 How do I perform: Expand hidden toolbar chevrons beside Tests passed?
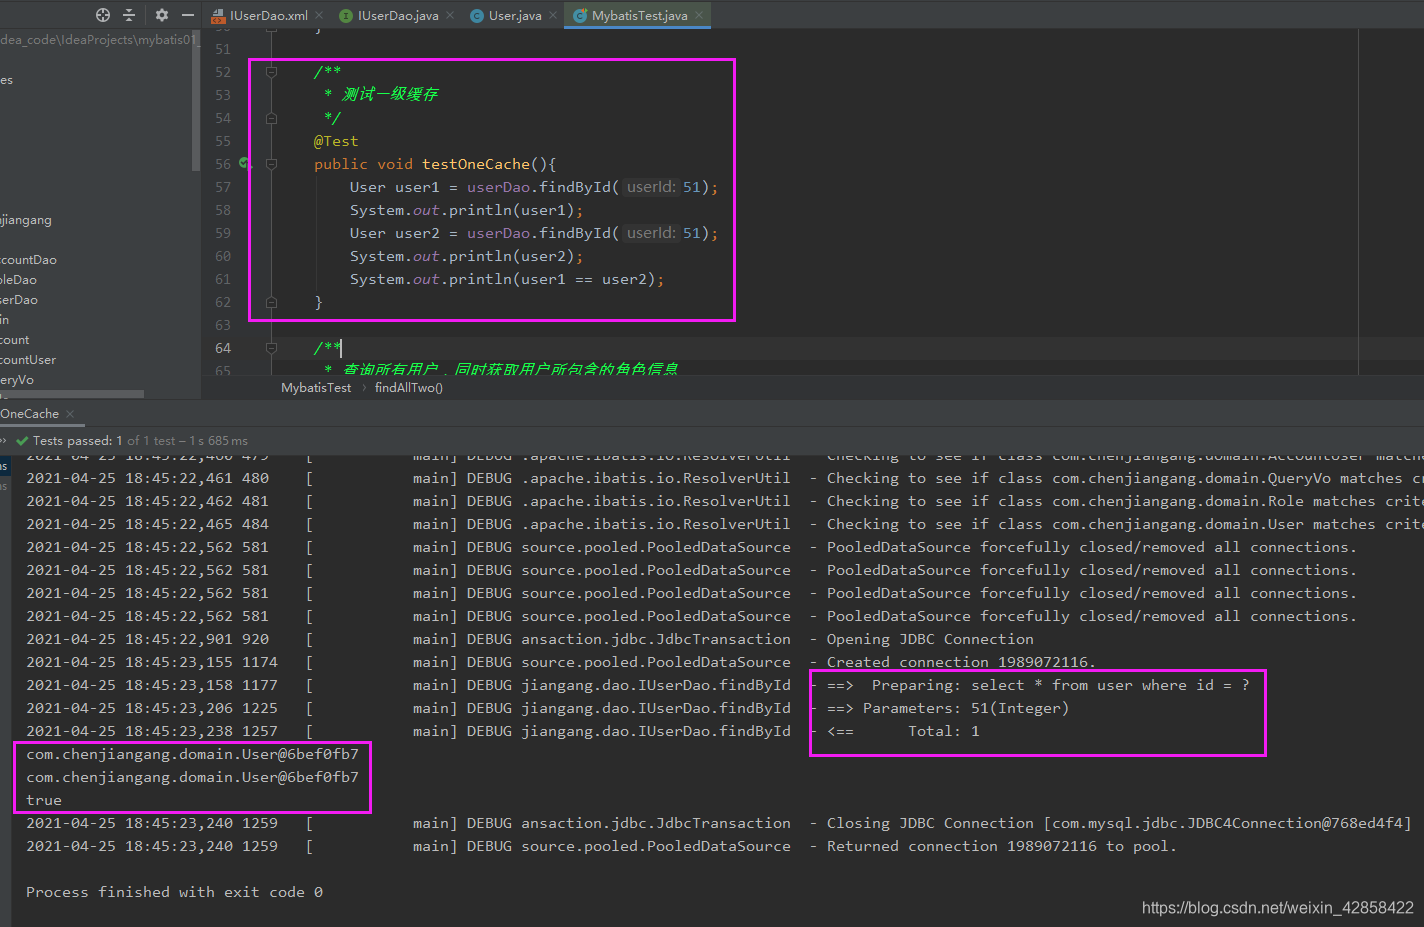(3, 441)
